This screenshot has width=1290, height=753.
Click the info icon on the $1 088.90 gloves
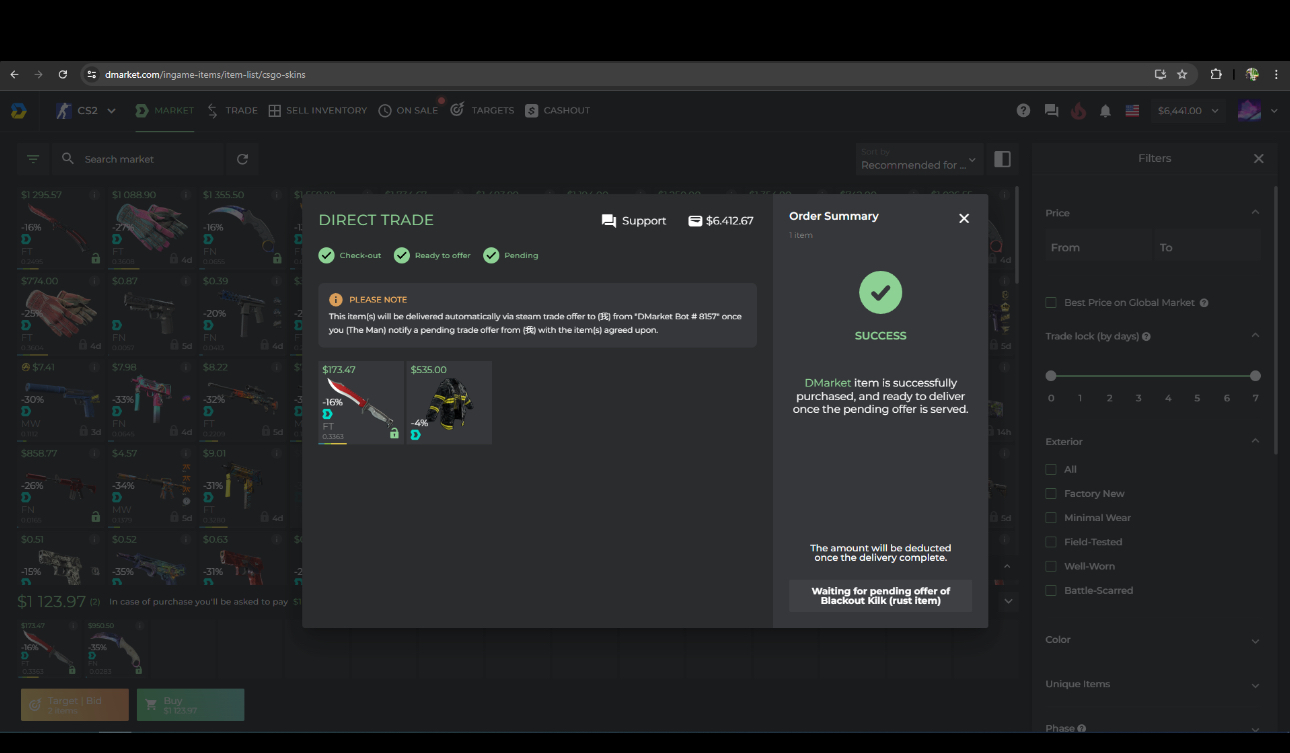point(184,195)
